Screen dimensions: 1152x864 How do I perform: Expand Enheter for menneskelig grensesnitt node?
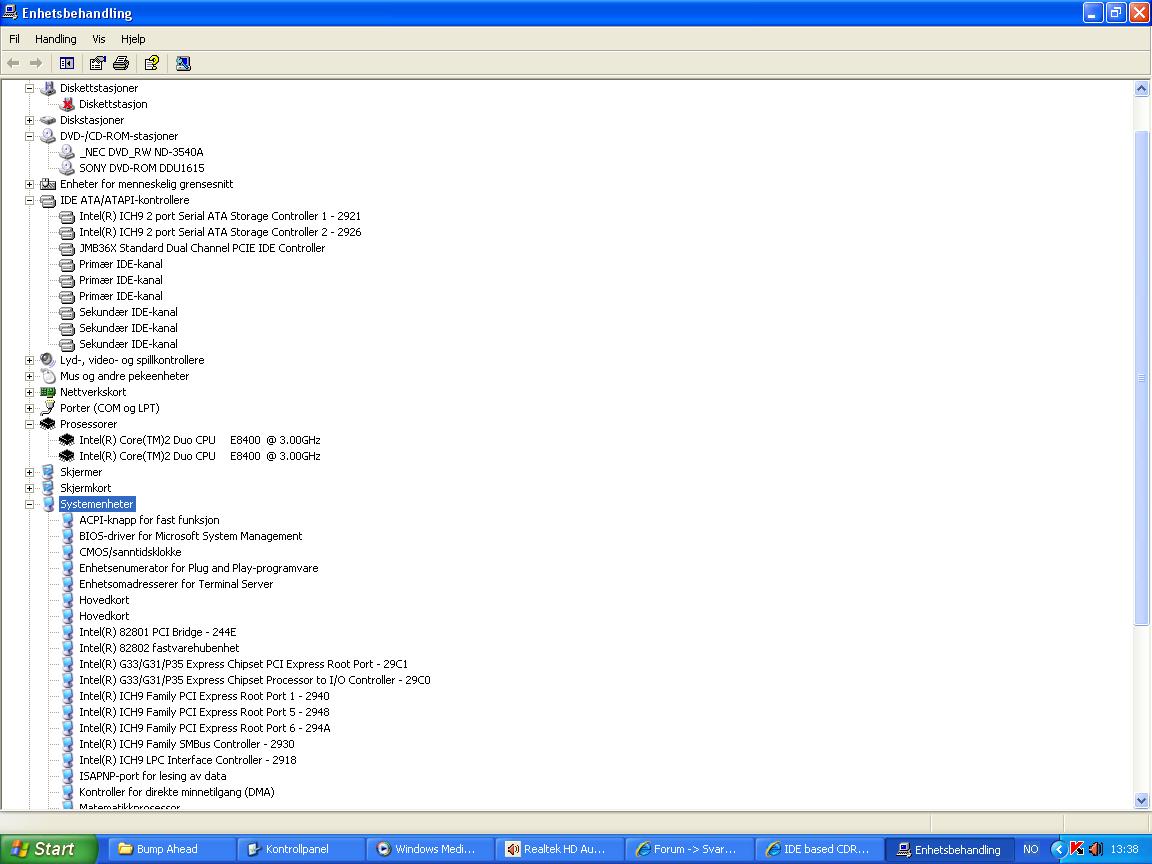(29, 184)
